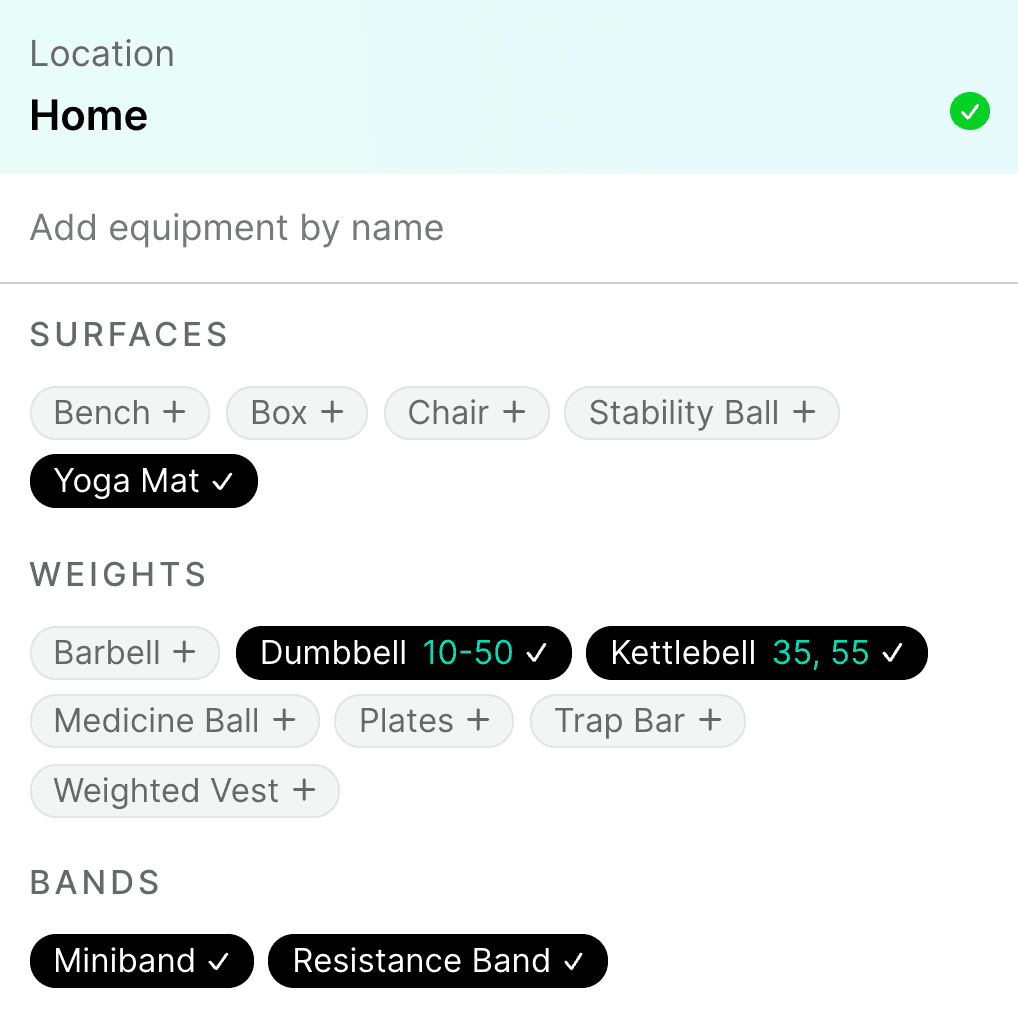
Task: Add Stability Ball to equipment
Action: (702, 413)
